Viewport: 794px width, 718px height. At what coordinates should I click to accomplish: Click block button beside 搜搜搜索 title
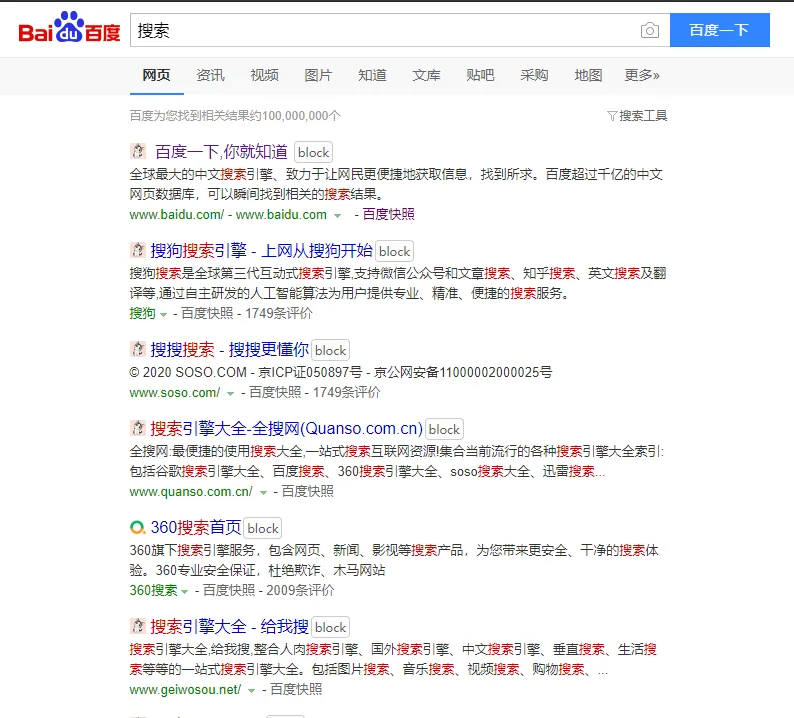pyautogui.click(x=331, y=350)
